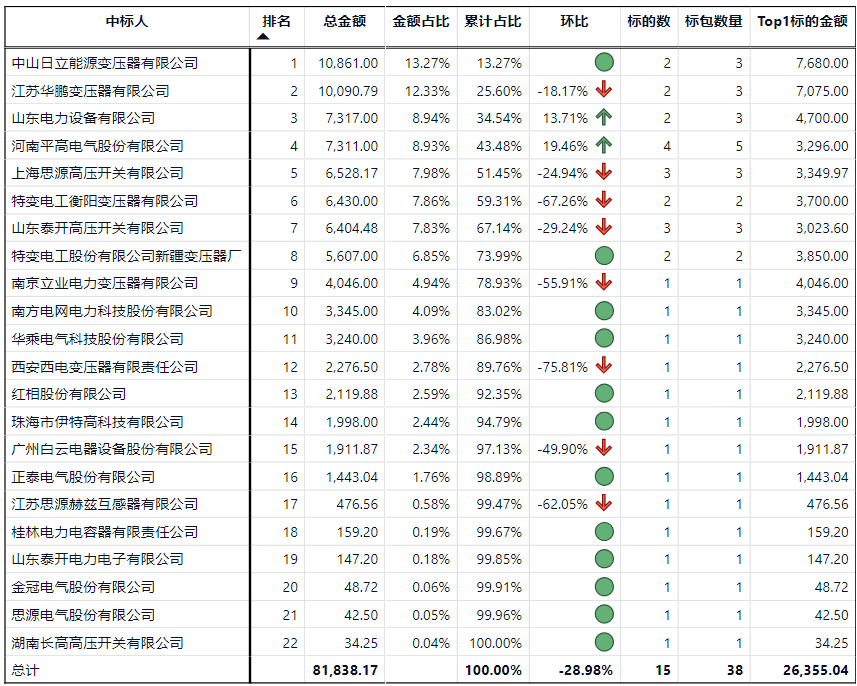Image resolution: width=857 pixels, height=686 pixels.
Task: Click the green circle for 特变电工股份有限公司新疆变压器厂
Action: (x=604, y=255)
